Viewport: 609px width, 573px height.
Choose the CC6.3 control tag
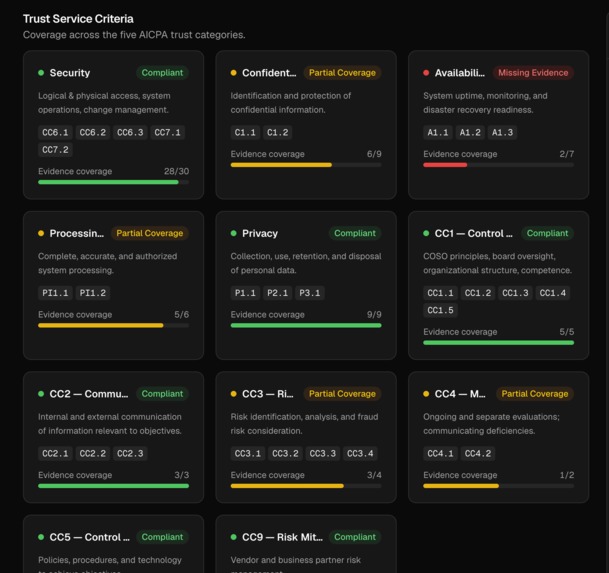(130, 132)
